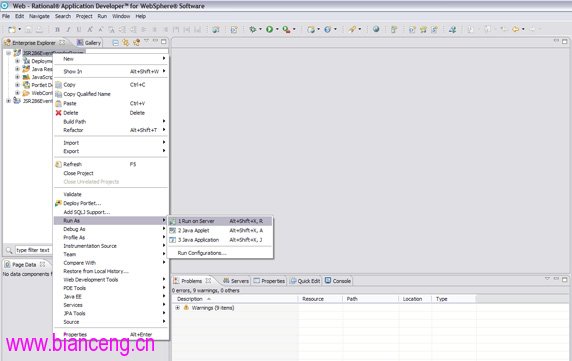The height and width of the screenshot is (361, 572).
Task: Click the Java Applet icon in submenu
Action: [173, 230]
